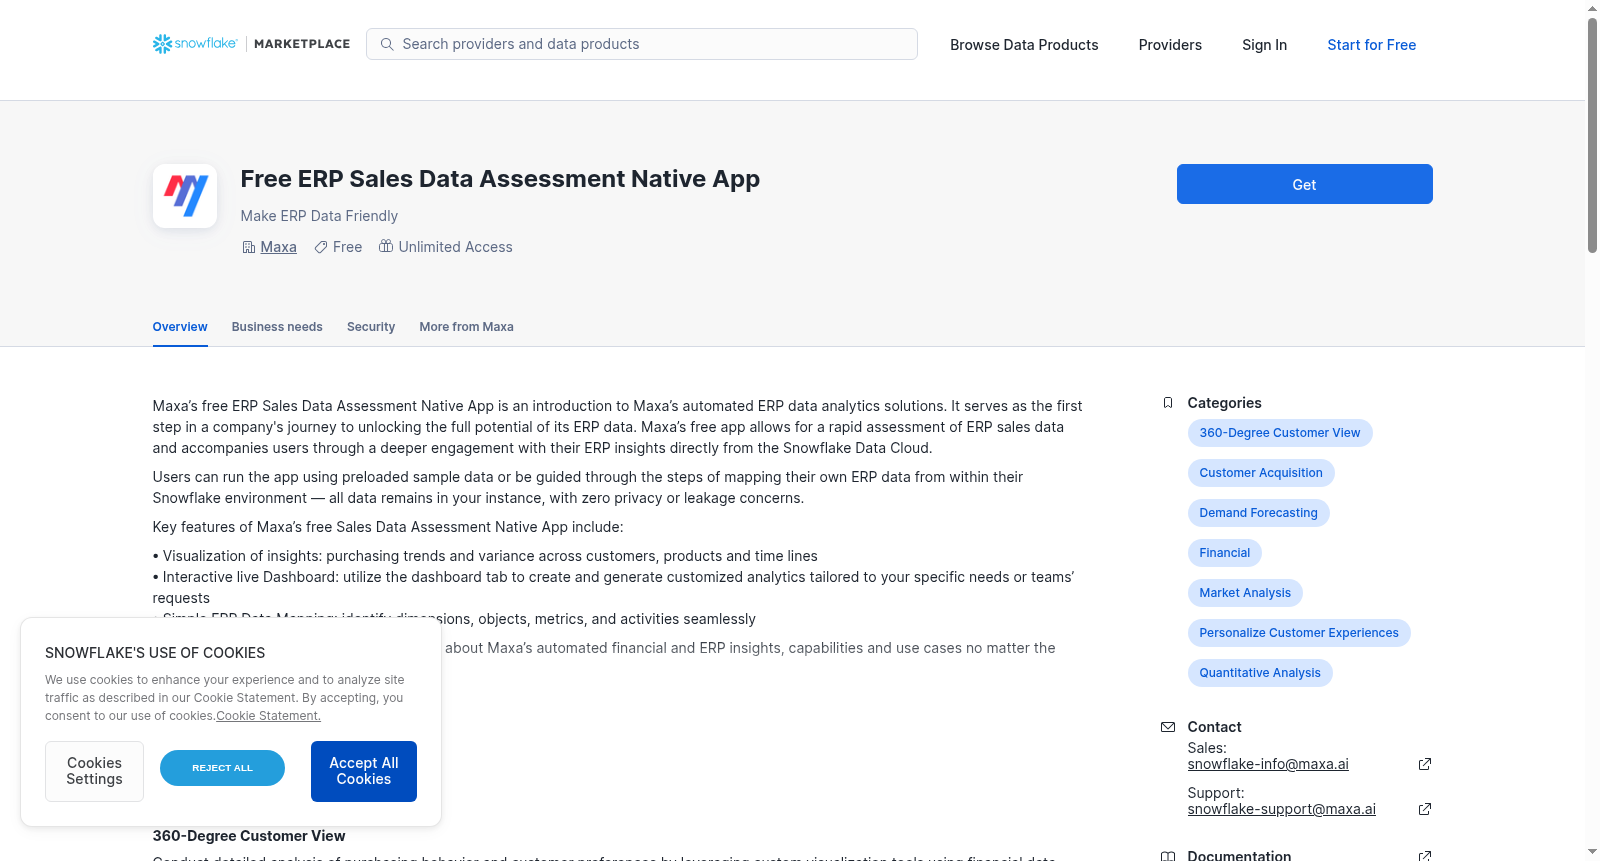Click the 'Make ERP Data Friendly' subtitle
This screenshot has height=861, width=1600.
(x=319, y=216)
